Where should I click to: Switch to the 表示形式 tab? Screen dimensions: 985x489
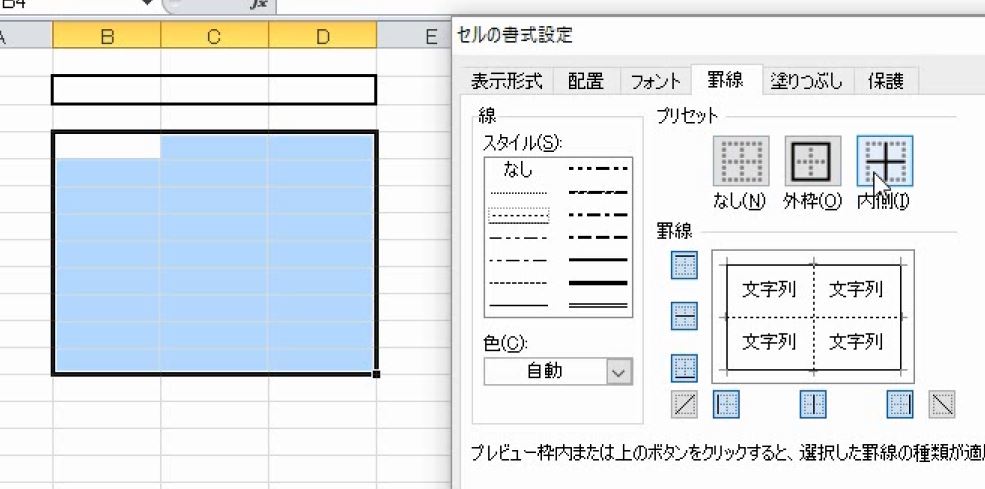[x=506, y=81]
